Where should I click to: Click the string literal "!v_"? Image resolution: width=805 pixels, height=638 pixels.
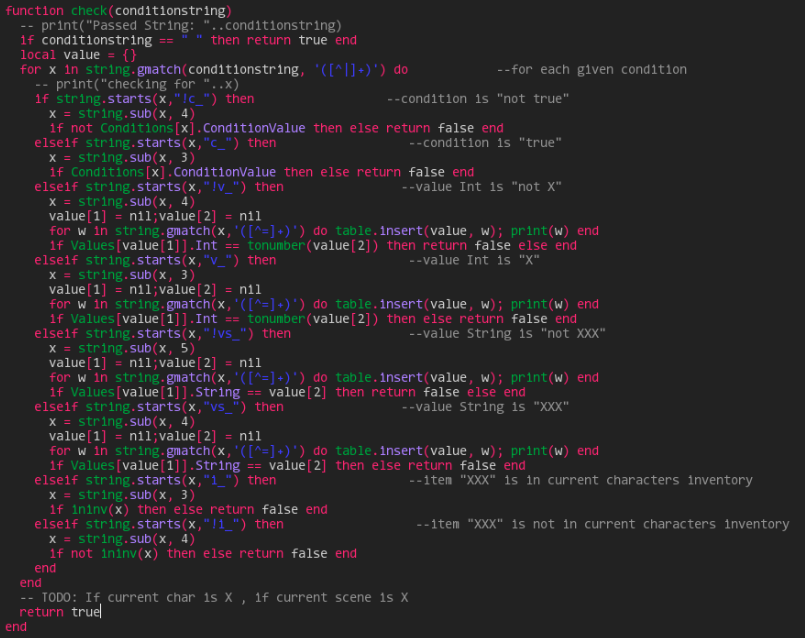coord(221,187)
